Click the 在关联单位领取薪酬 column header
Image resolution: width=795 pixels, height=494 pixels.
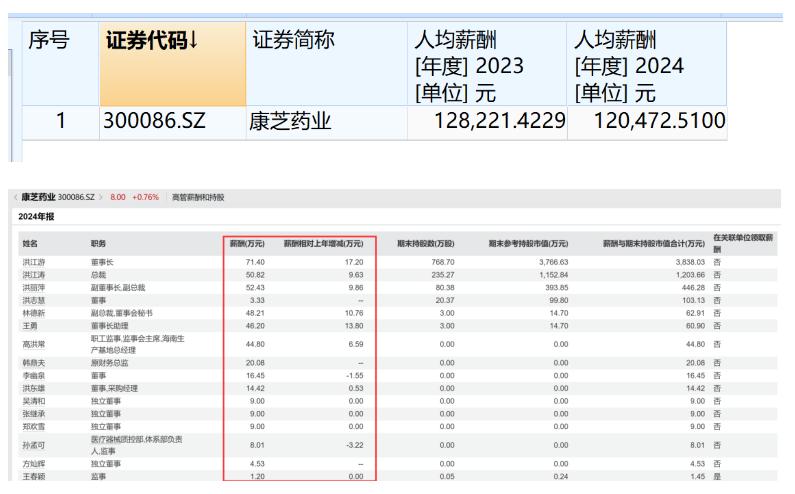tap(743, 243)
